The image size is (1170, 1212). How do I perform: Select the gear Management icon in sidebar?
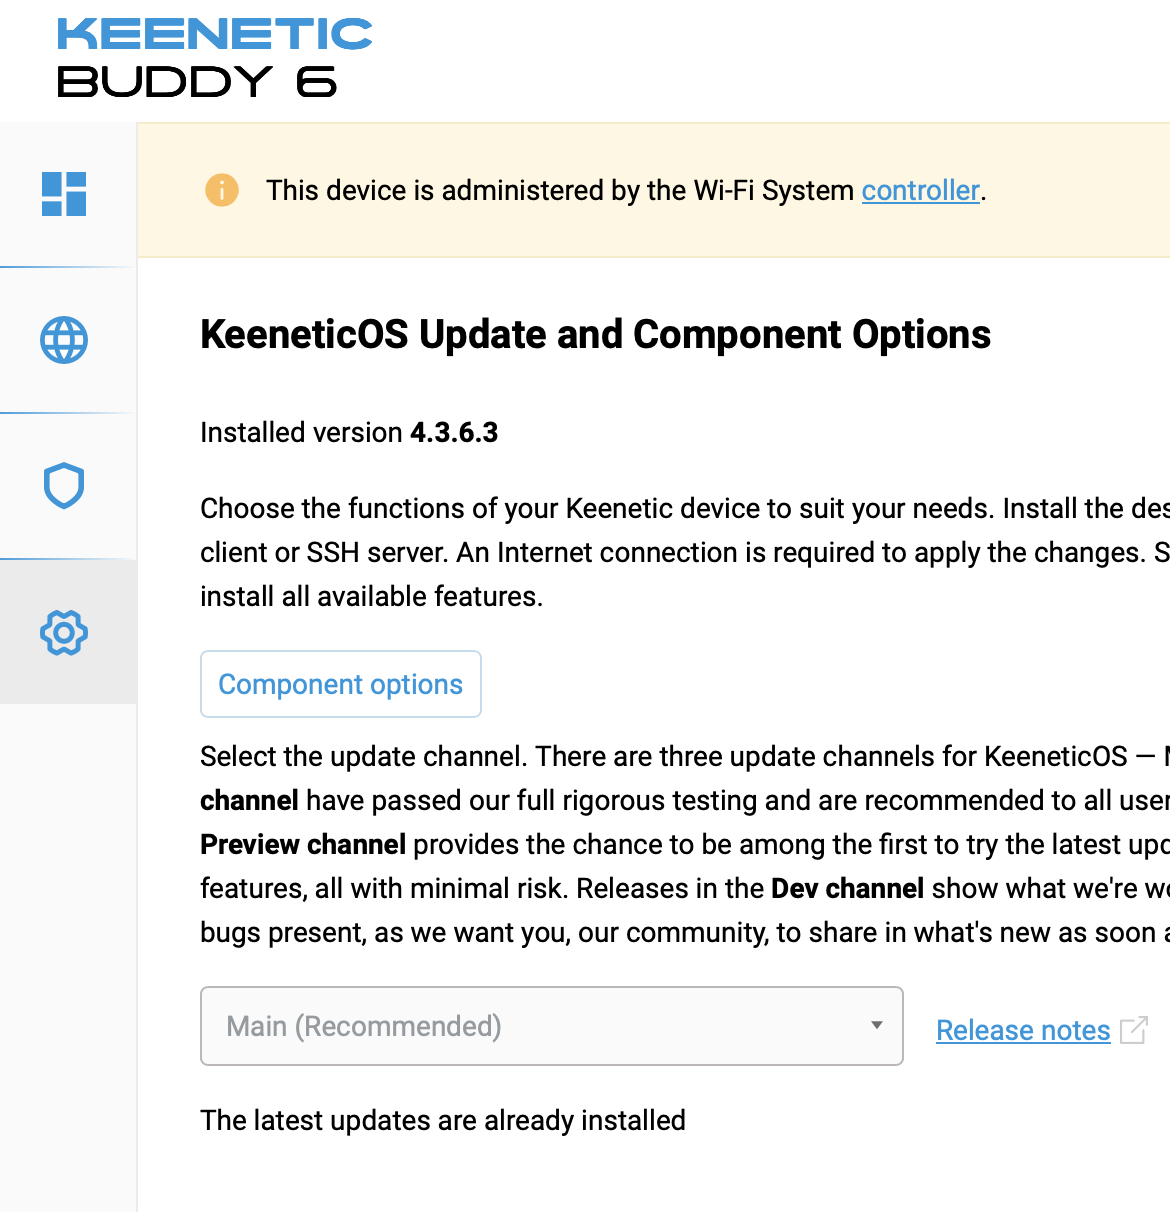click(x=64, y=633)
